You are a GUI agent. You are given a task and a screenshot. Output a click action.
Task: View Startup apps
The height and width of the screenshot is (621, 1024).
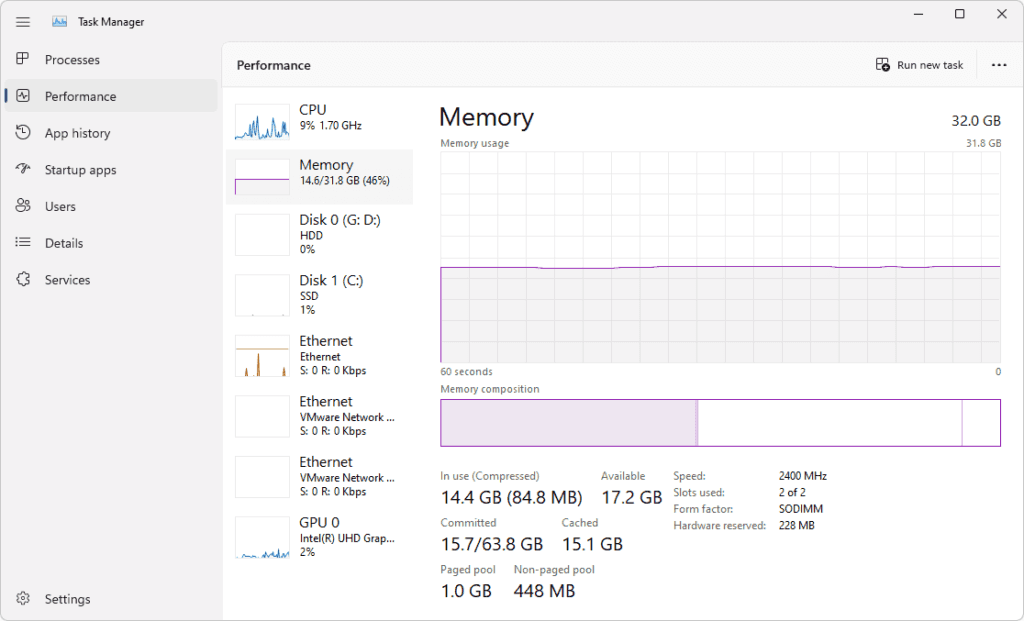pos(22,169)
